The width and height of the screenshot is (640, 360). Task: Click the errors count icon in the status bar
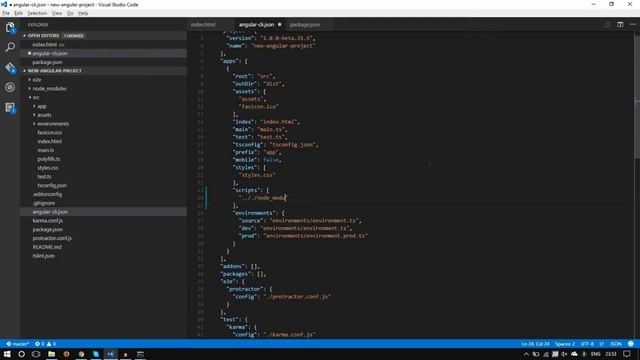(x=39, y=344)
